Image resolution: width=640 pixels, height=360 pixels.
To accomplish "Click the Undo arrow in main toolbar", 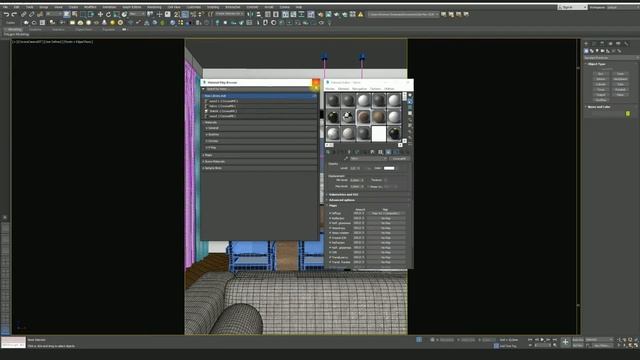I will coord(7,14).
